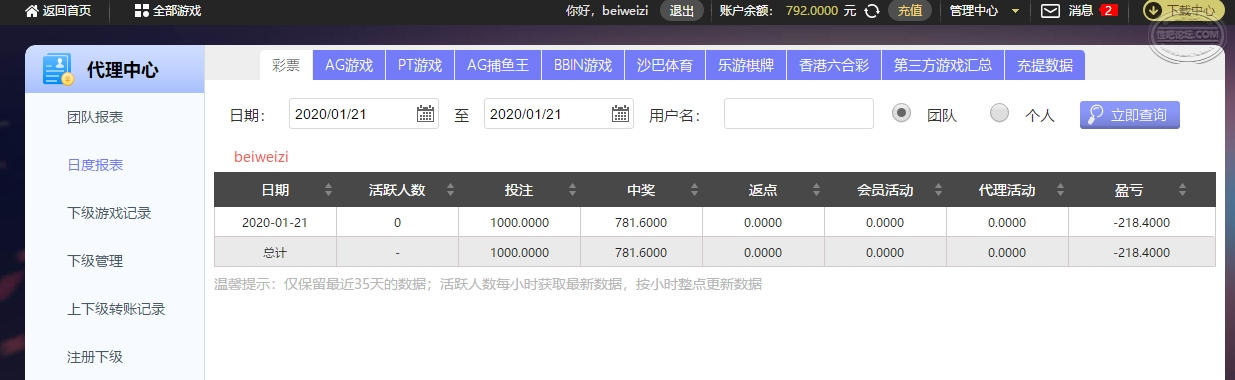Switch to the AG游戏 tab
This screenshot has height=380, width=1235.
(x=349, y=65)
